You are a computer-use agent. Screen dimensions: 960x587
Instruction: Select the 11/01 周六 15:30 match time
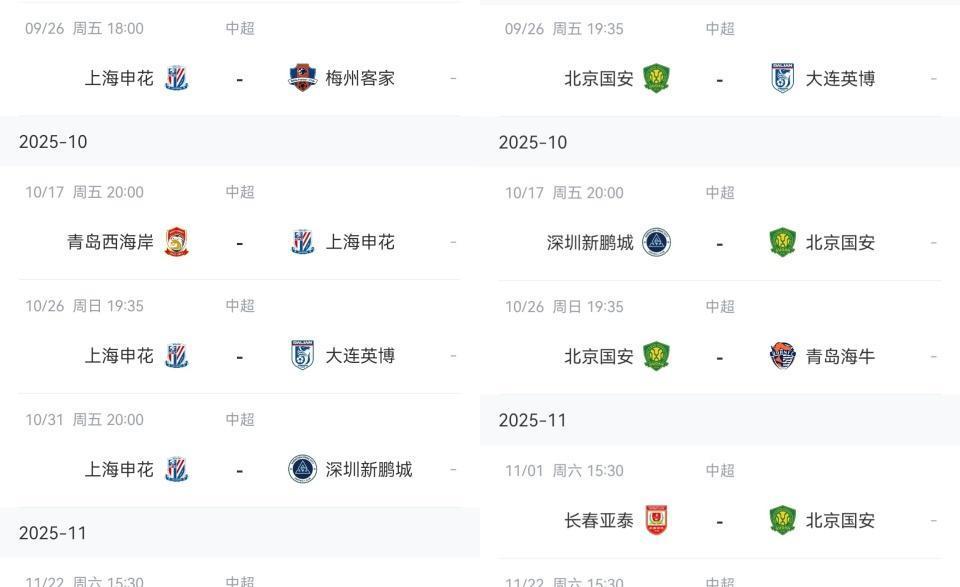coord(564,471)
